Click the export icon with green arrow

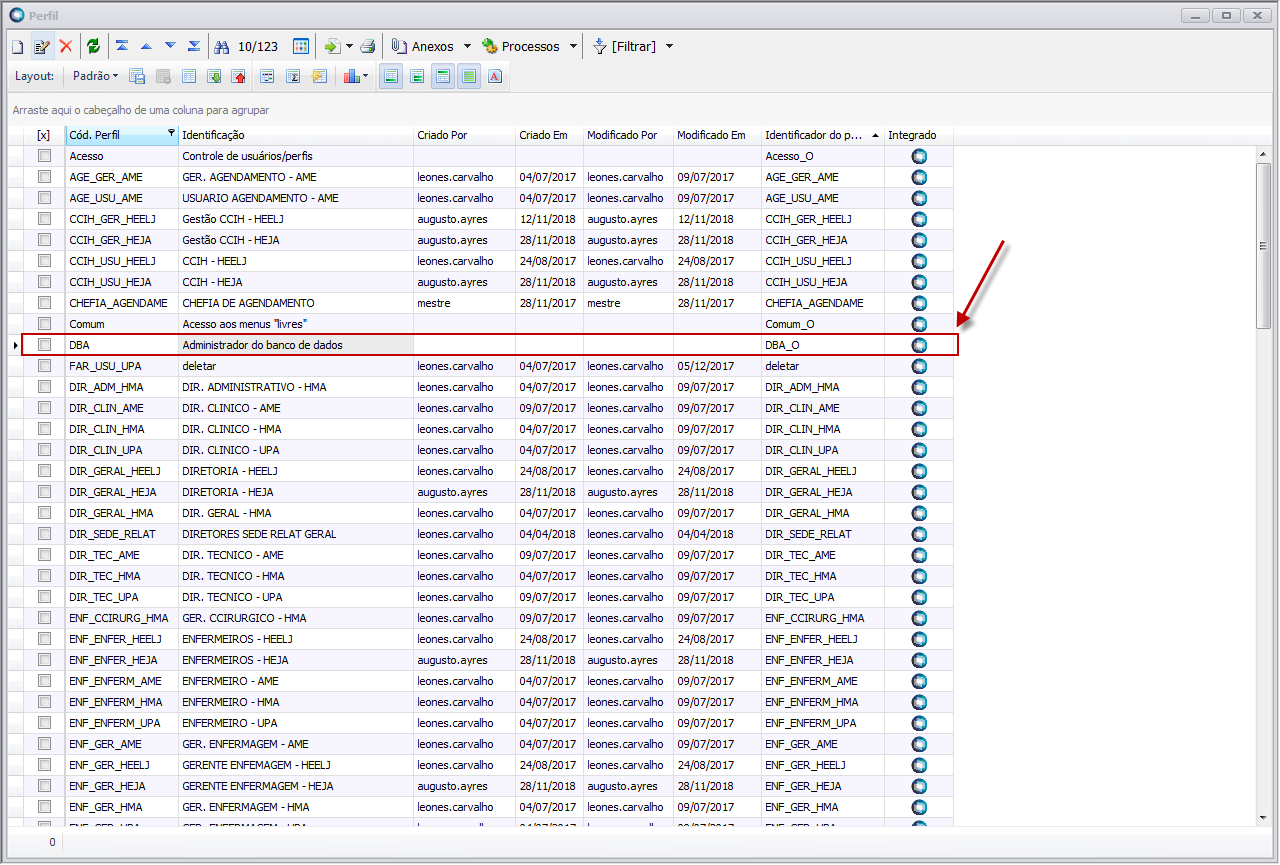click(332, 46)
